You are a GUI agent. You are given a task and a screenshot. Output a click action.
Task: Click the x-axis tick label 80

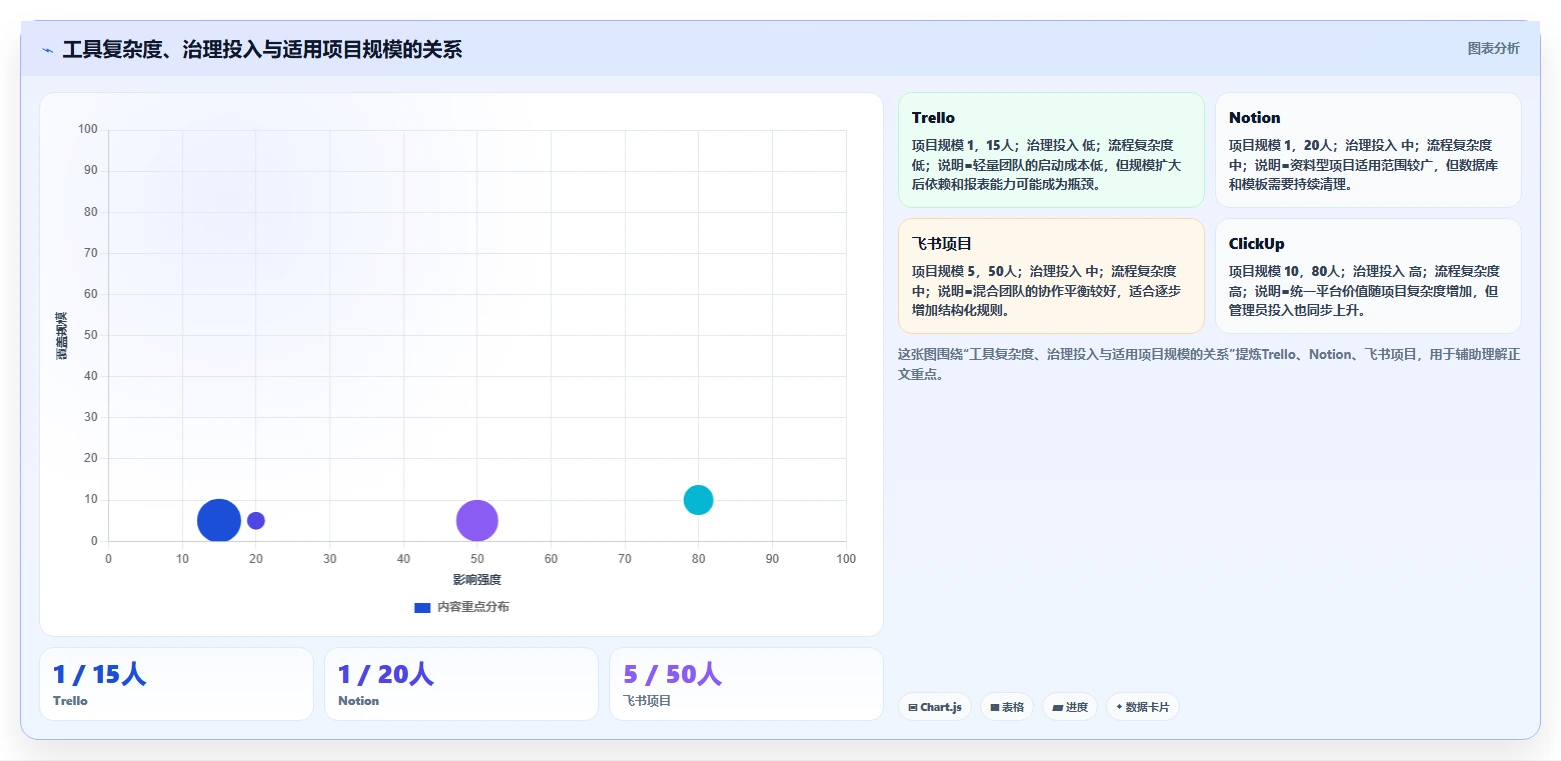coord(698,559)
